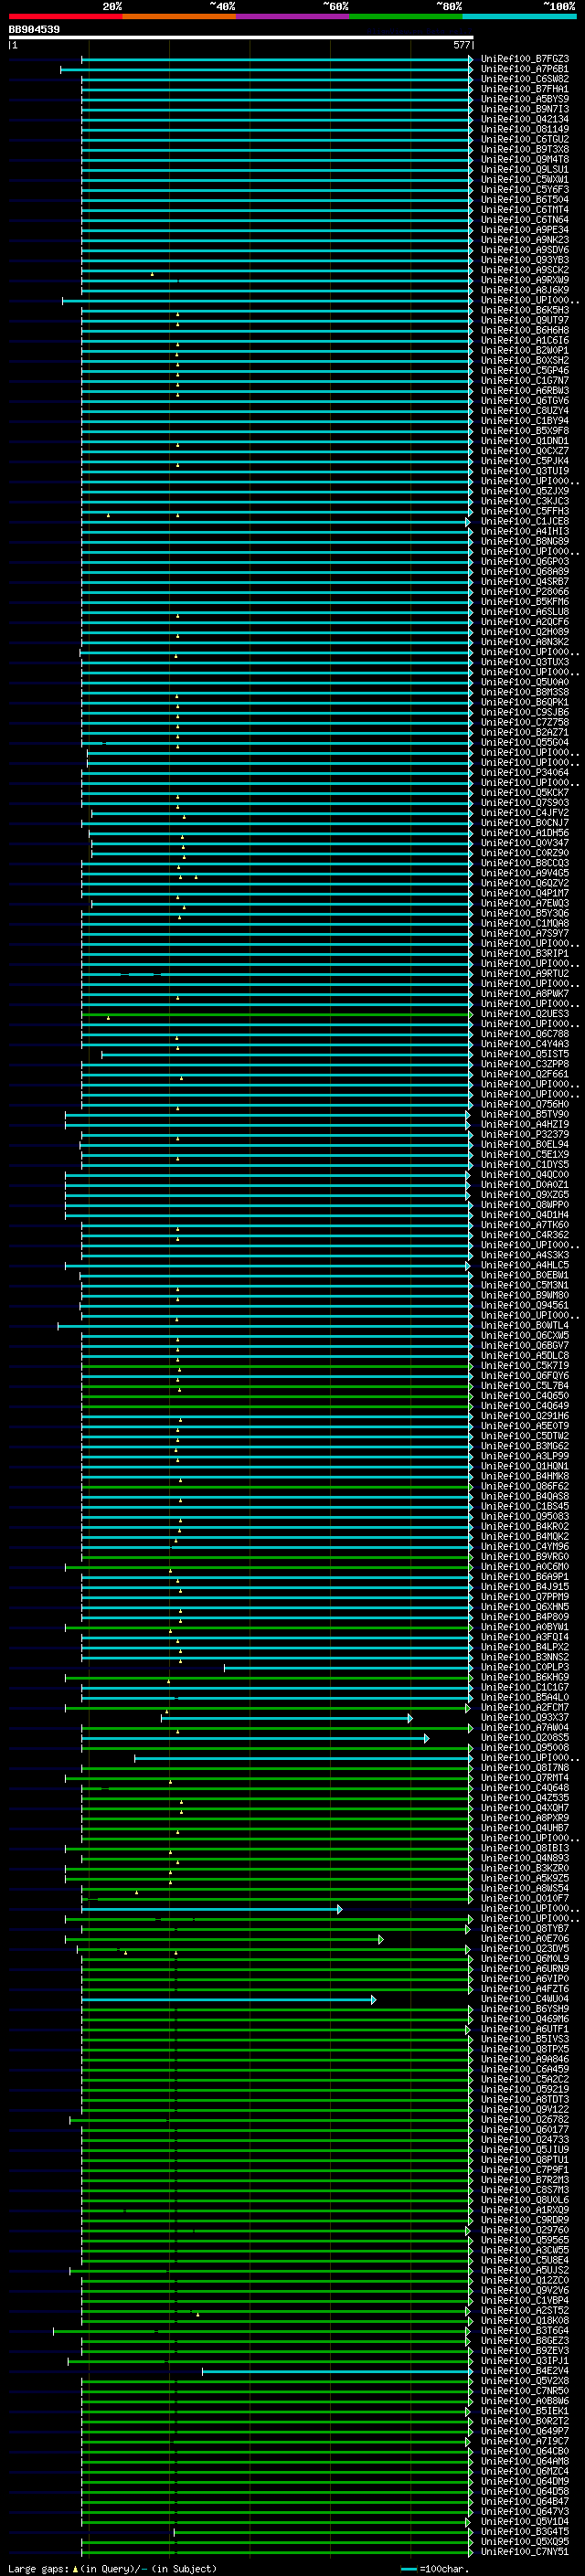Click the UniRef100_B3G4T5 label
The height and width of the screenshot is (2576, 585).
pos(525,2531)
